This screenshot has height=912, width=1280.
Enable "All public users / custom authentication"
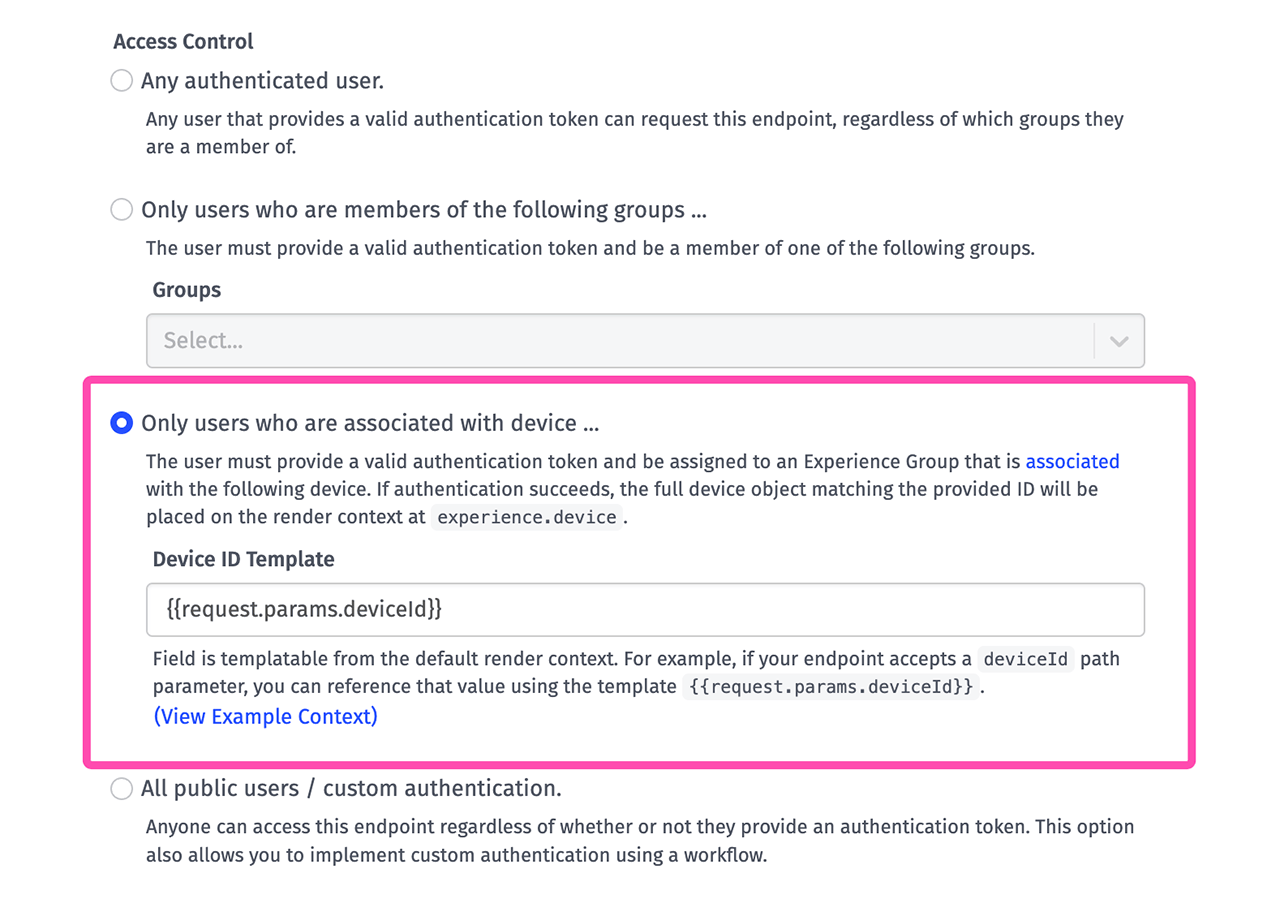click(x=121, y=788)
